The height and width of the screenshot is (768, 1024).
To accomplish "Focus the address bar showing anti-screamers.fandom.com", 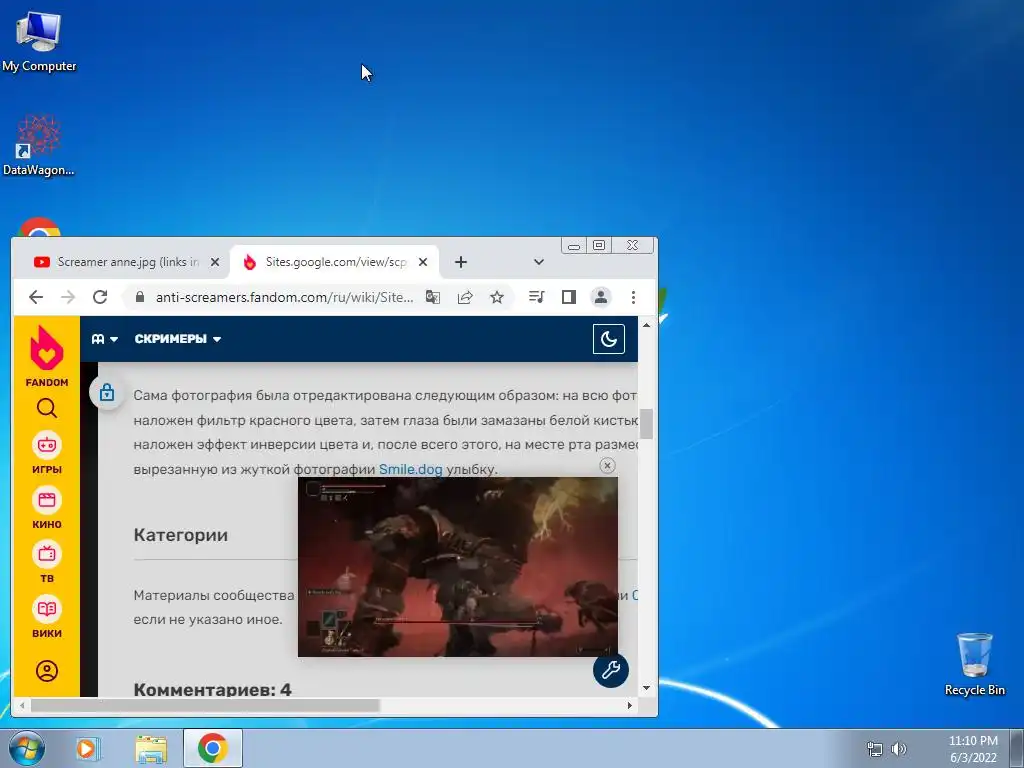I will pyautogui.click(x=284, y=297).
